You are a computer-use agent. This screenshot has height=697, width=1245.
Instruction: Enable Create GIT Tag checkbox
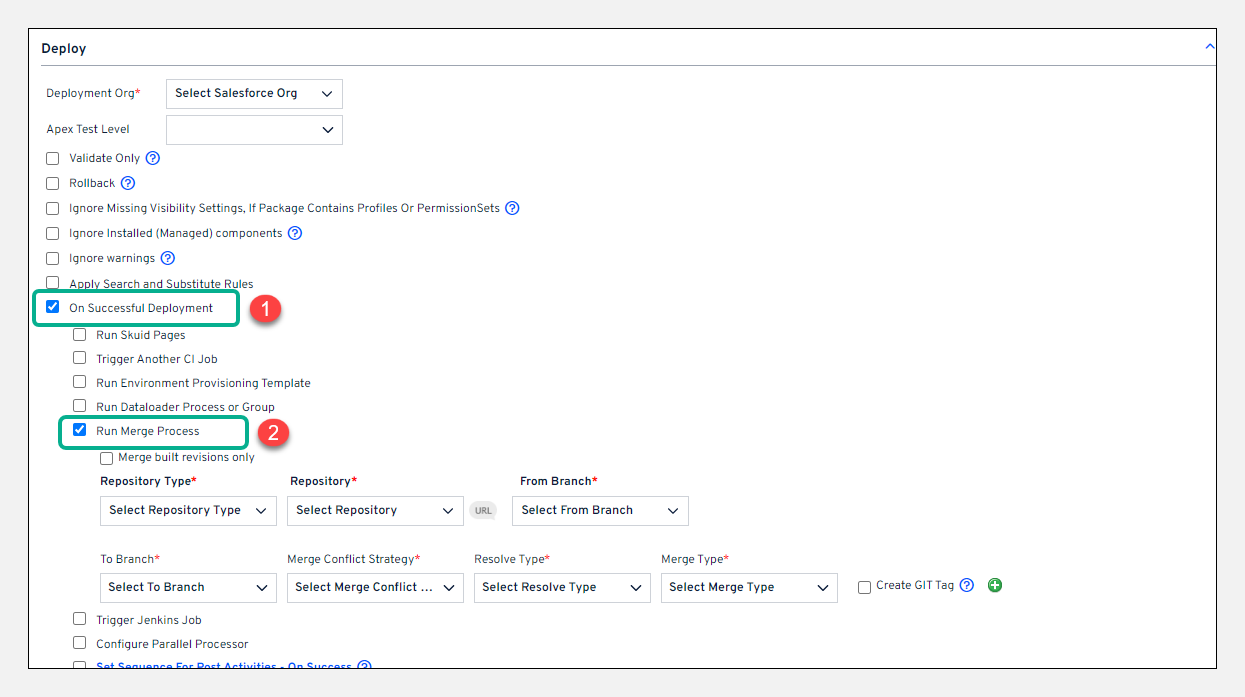pos(864,587)
